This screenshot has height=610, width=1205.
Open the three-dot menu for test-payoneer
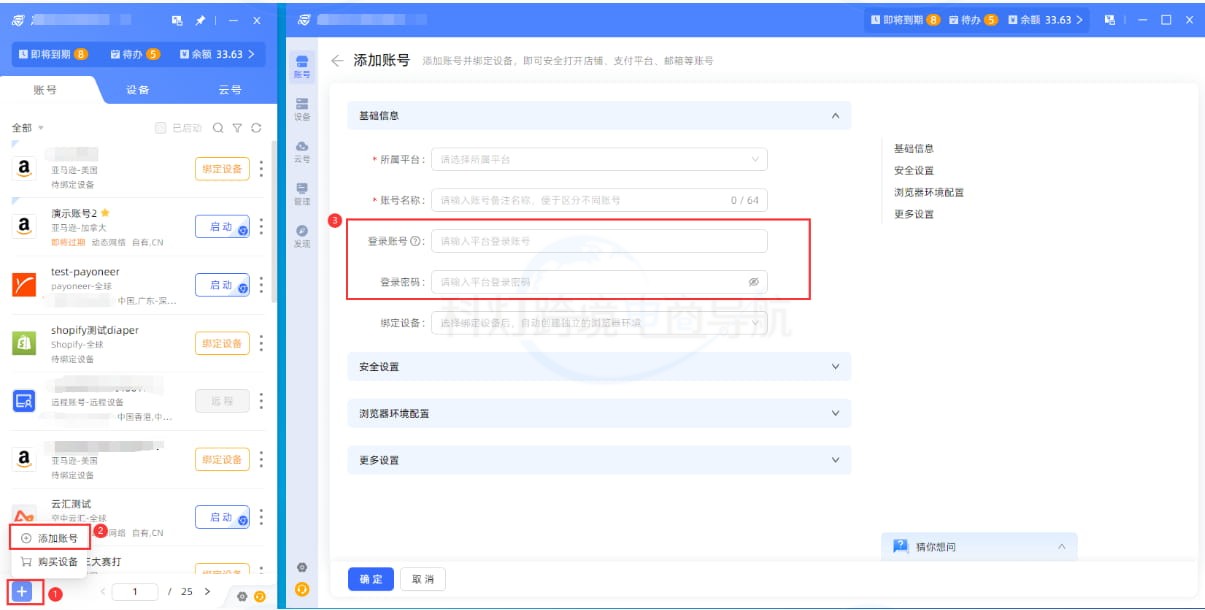262,283
